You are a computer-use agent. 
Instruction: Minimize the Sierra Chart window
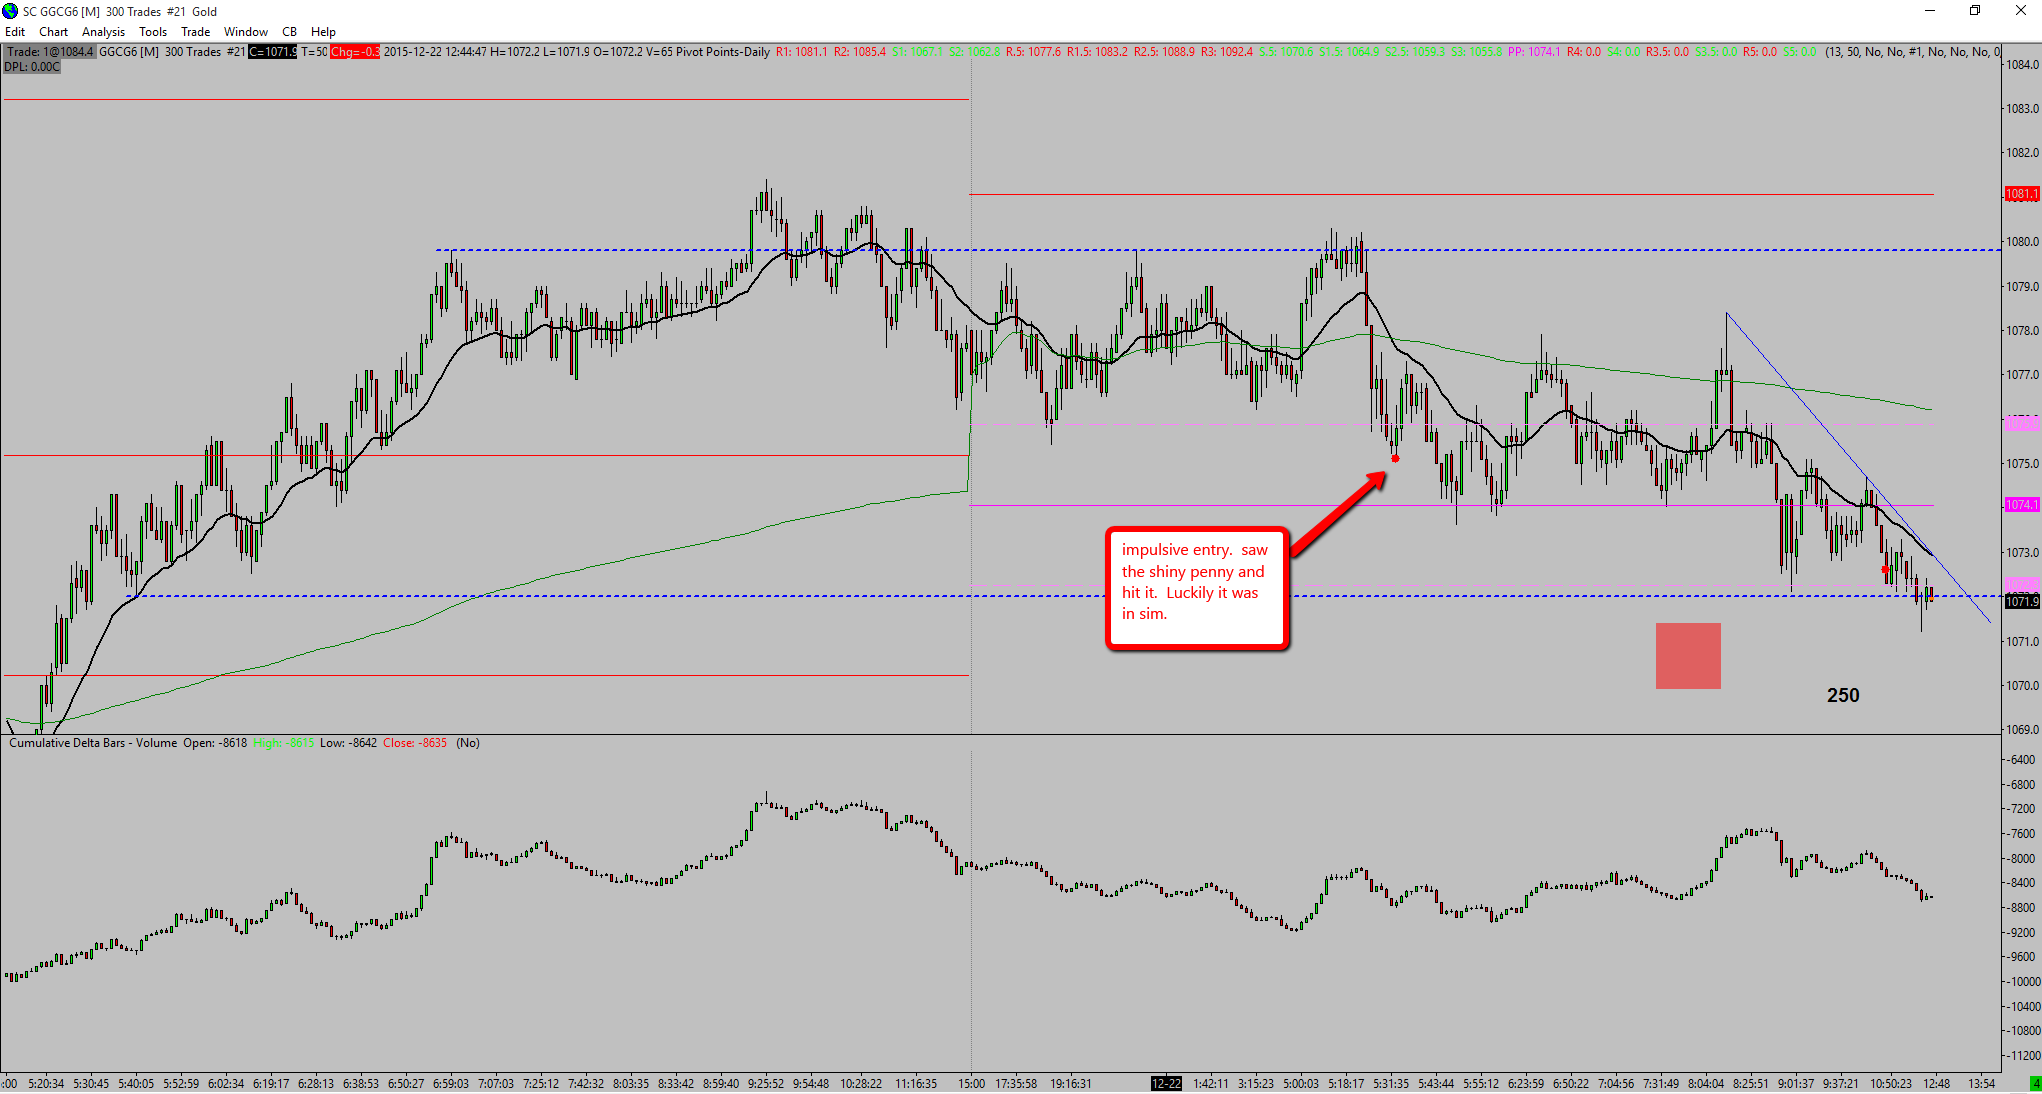click(x=1930, y=11)
